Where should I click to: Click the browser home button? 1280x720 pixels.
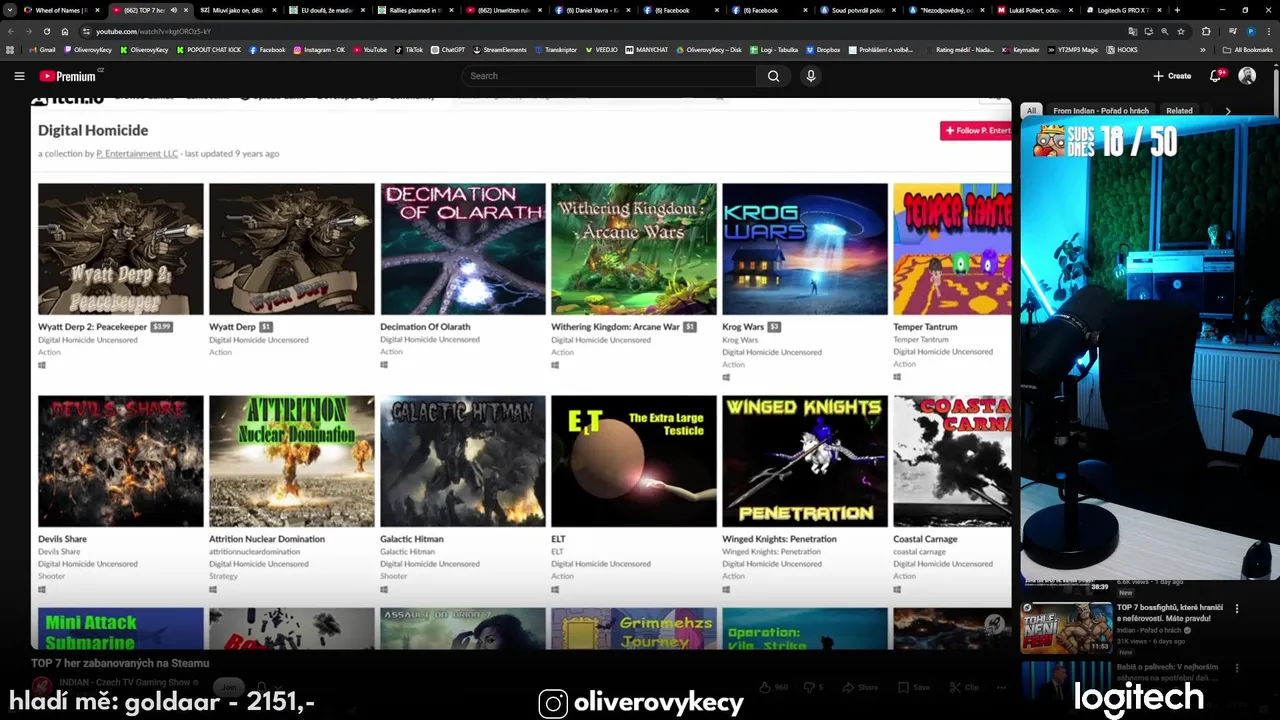(x=65, y=31)
